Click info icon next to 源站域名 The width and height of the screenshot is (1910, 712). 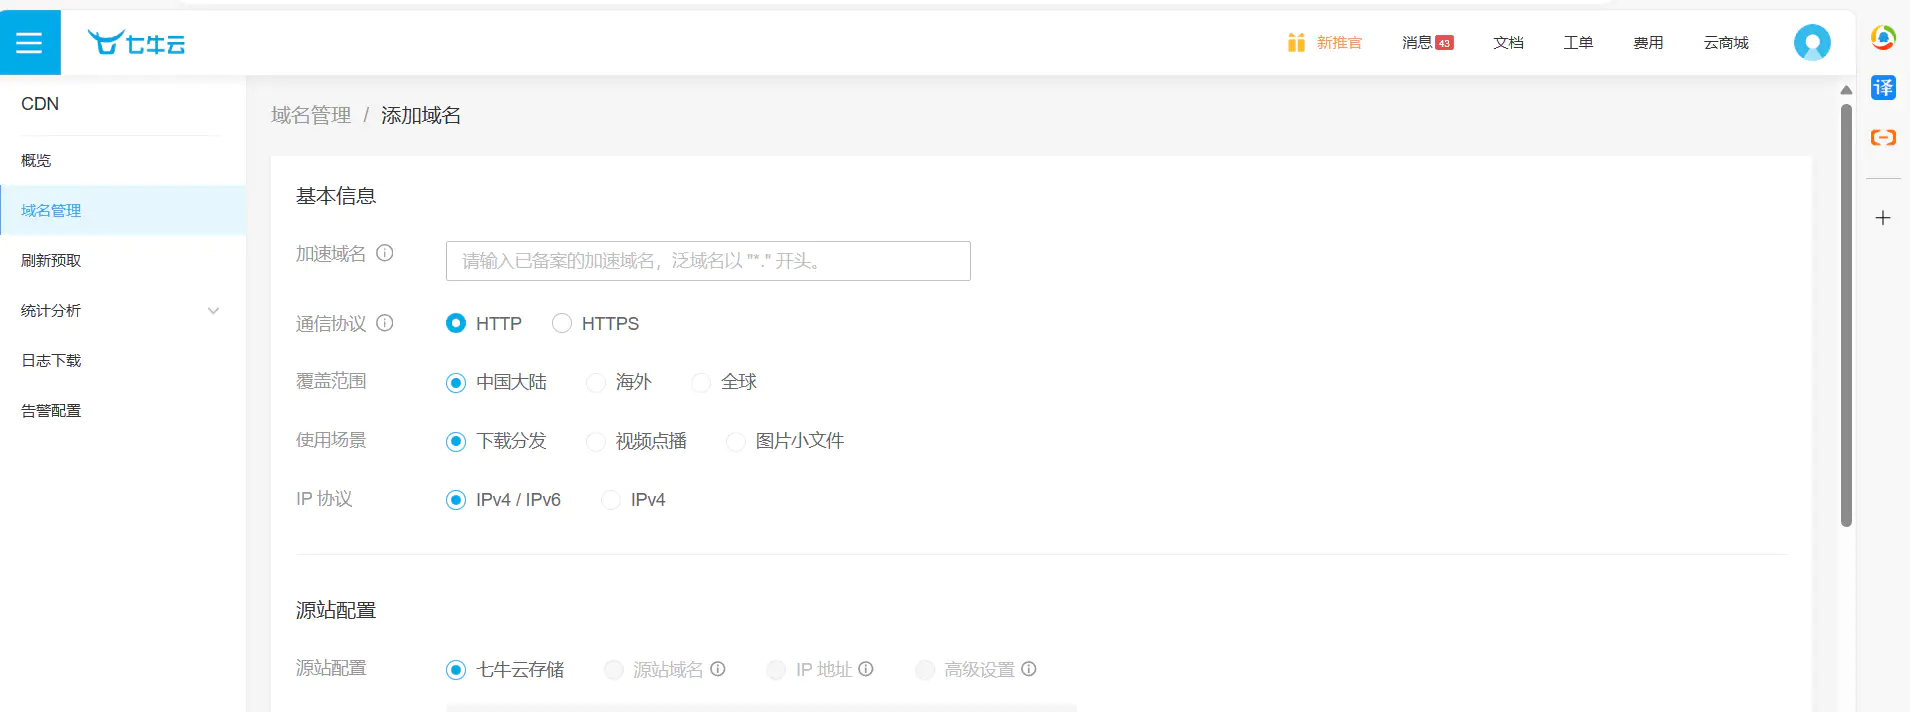pos(718,669)
